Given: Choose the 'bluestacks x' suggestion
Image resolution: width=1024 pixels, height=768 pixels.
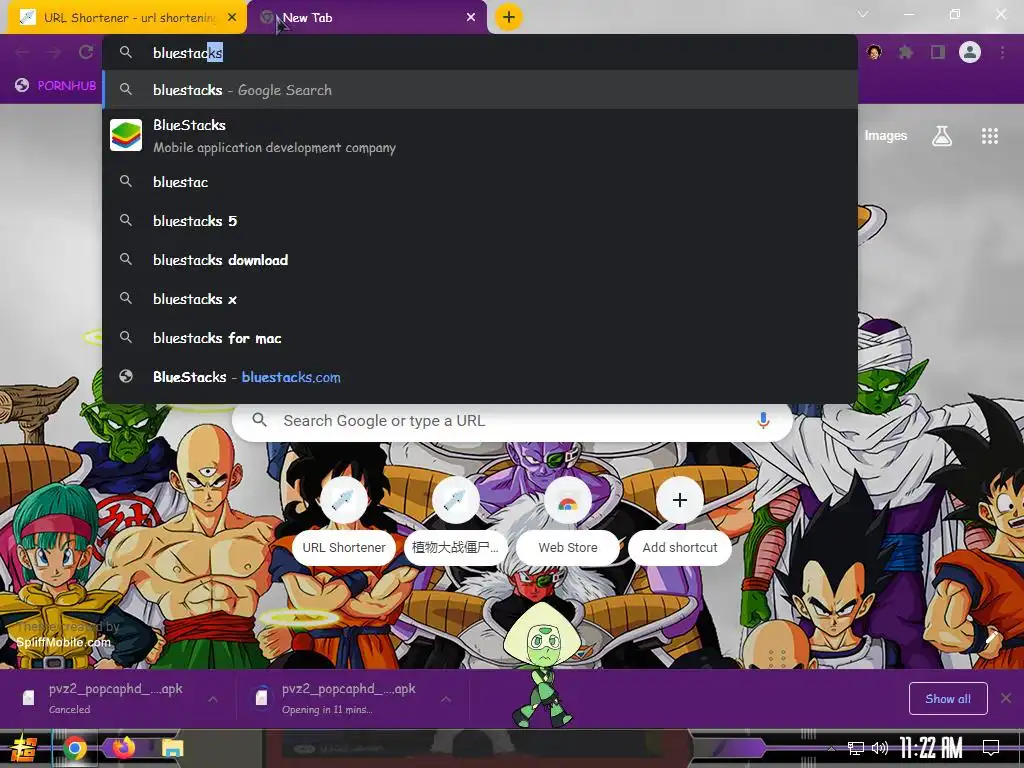Looking at the screenshot, I should click(480, 299).
